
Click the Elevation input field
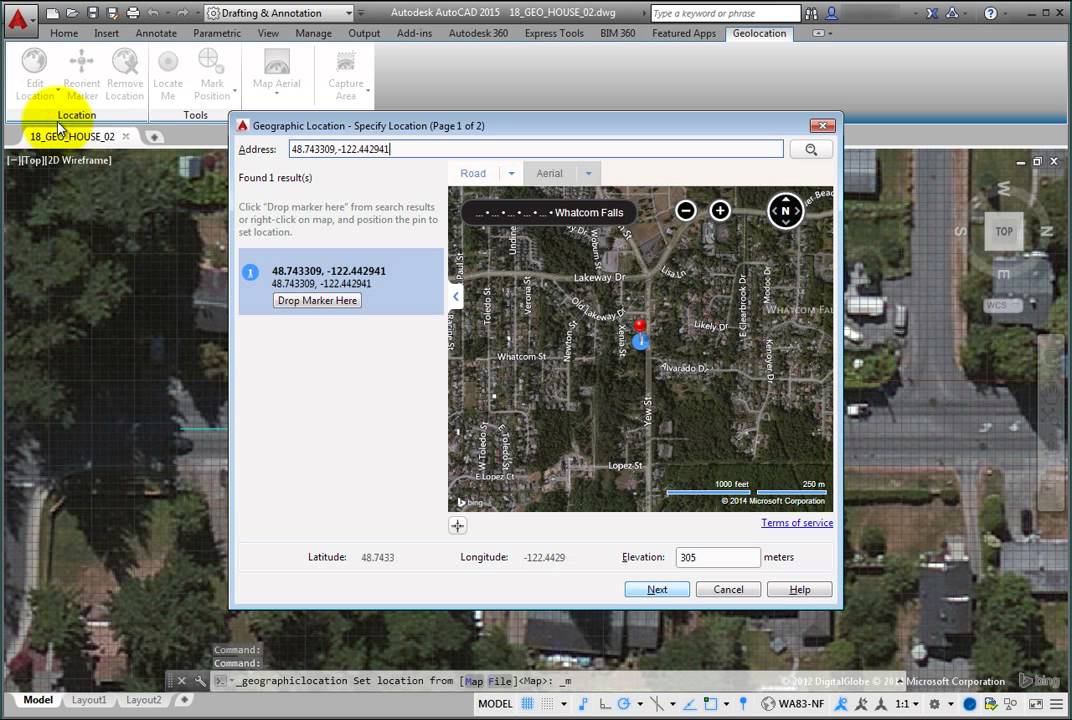(718, 557)
